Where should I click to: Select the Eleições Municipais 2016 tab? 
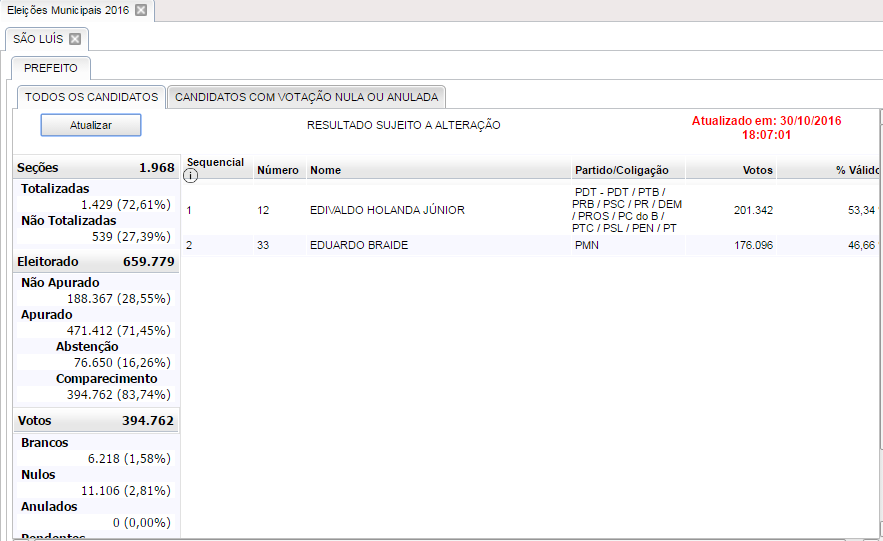67,10
